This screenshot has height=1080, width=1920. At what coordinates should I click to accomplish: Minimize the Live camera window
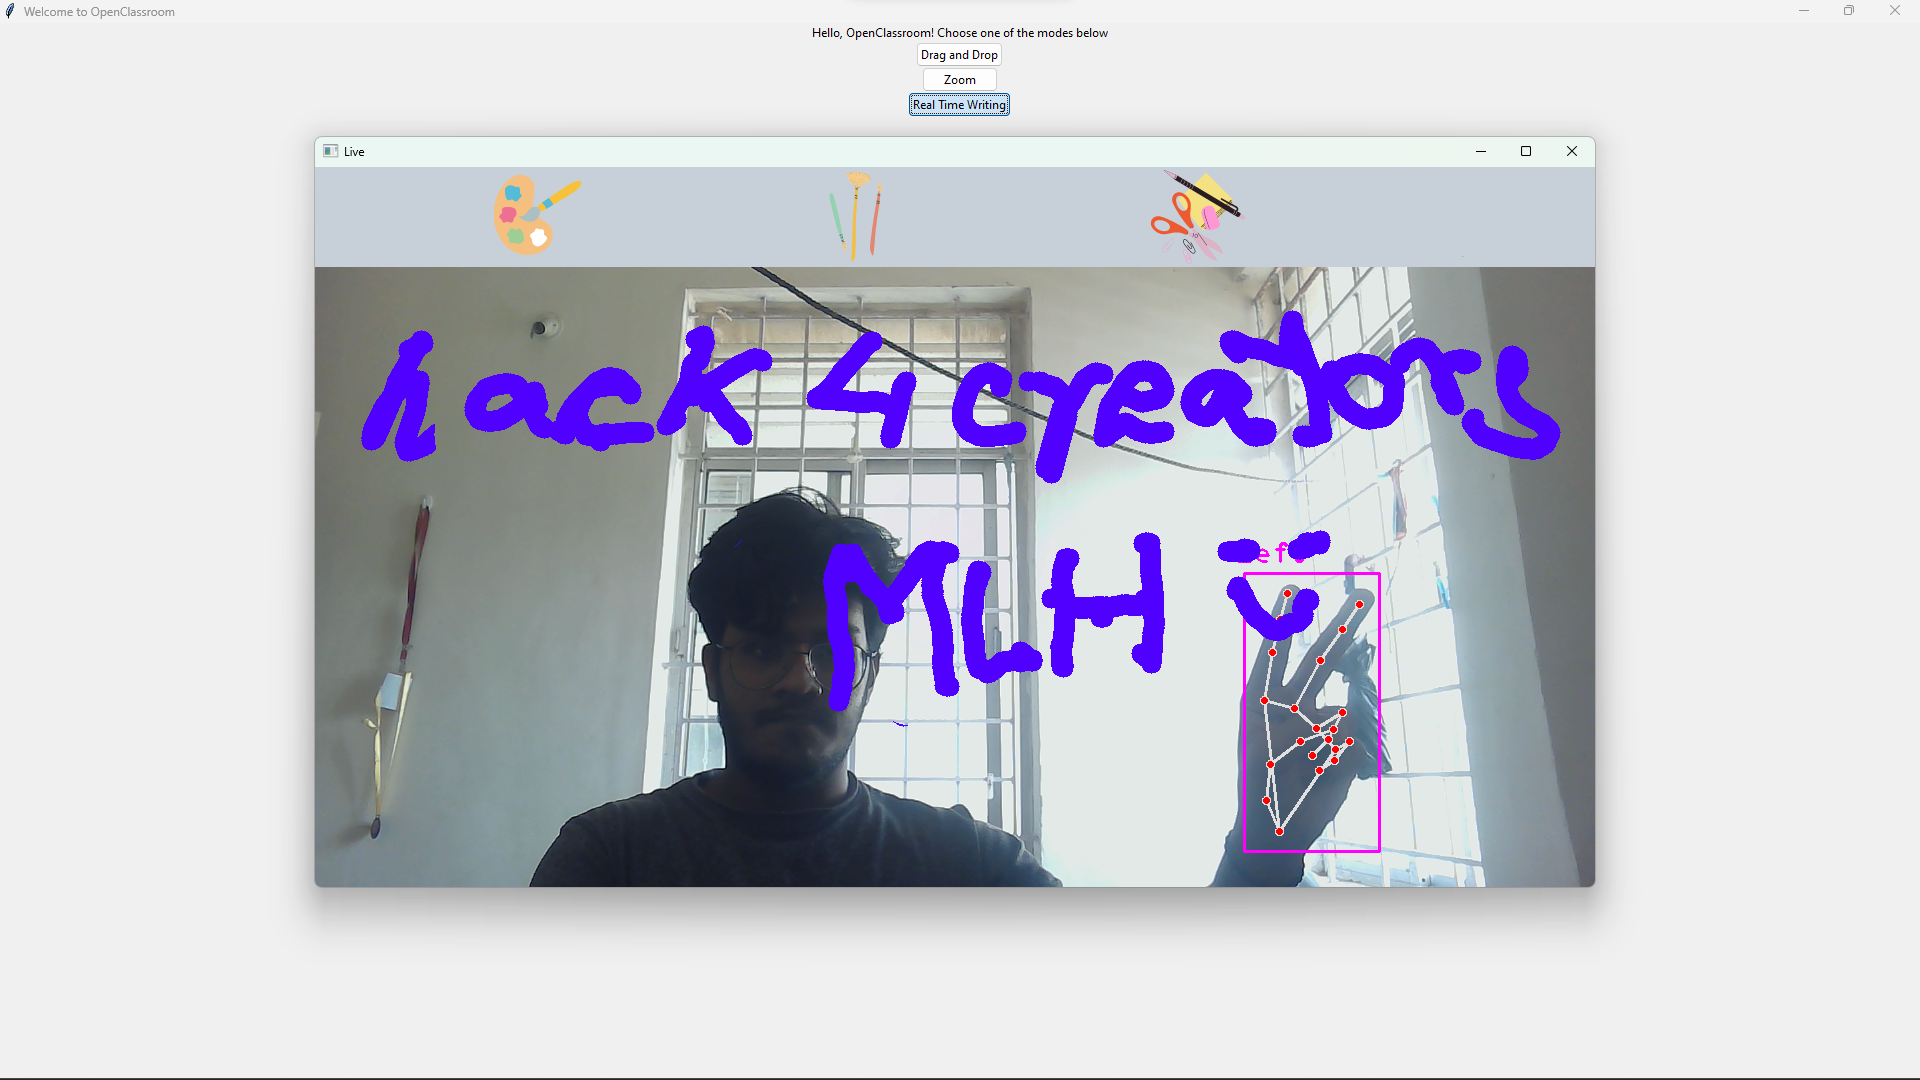[1480, 151]
